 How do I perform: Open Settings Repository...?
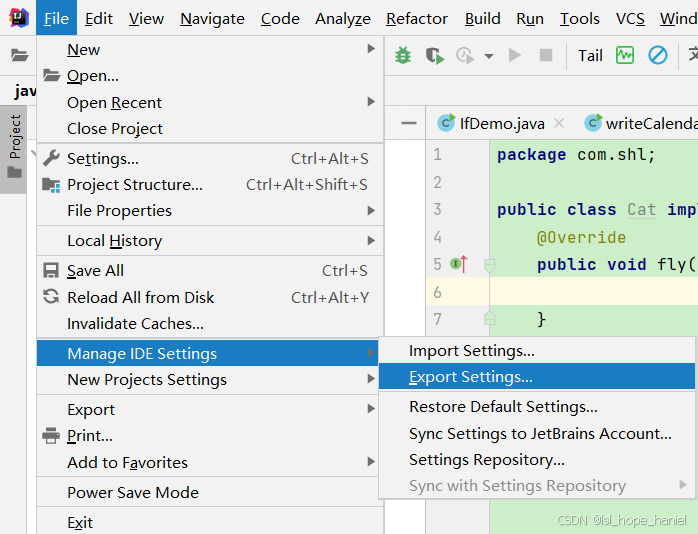pyautogui.click(x=537, y=459)
